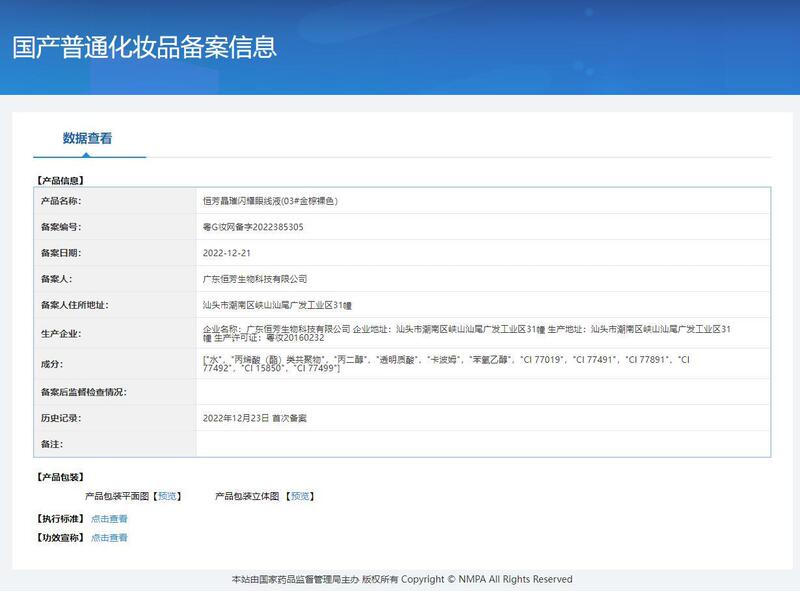Click the 产品包装立体图 label

247,496
